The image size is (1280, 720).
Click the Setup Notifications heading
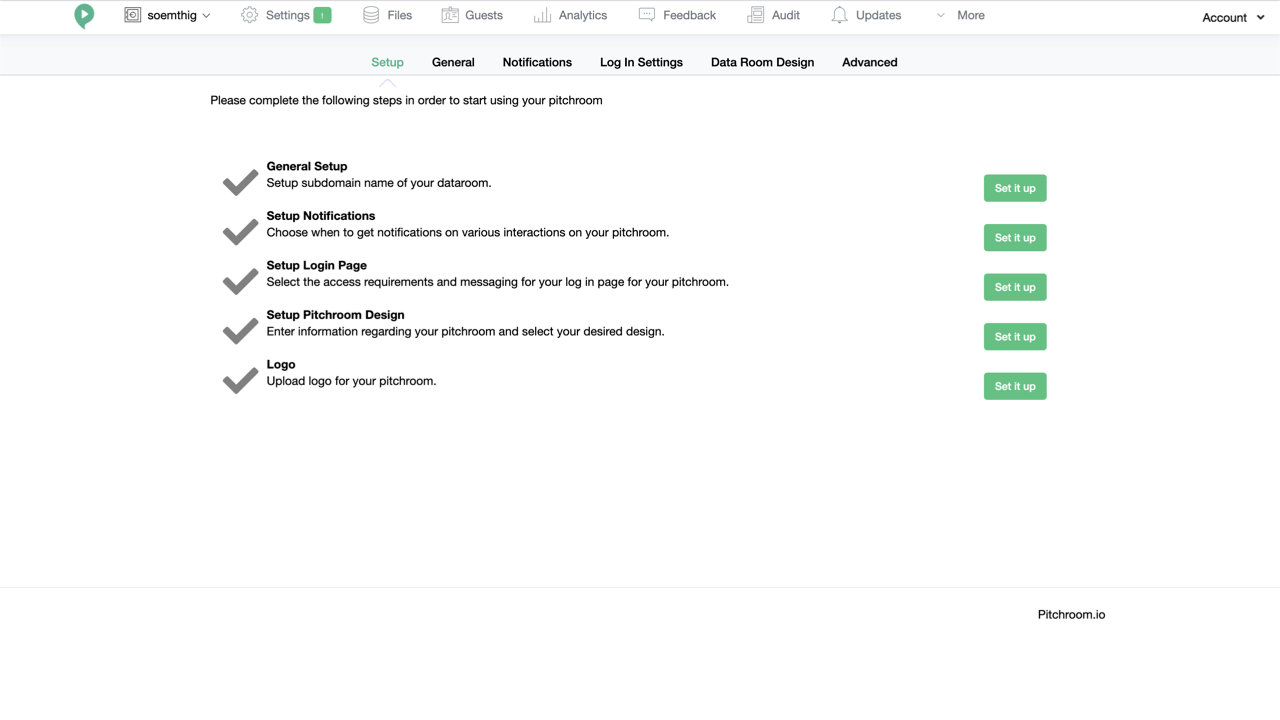point(321,216)
